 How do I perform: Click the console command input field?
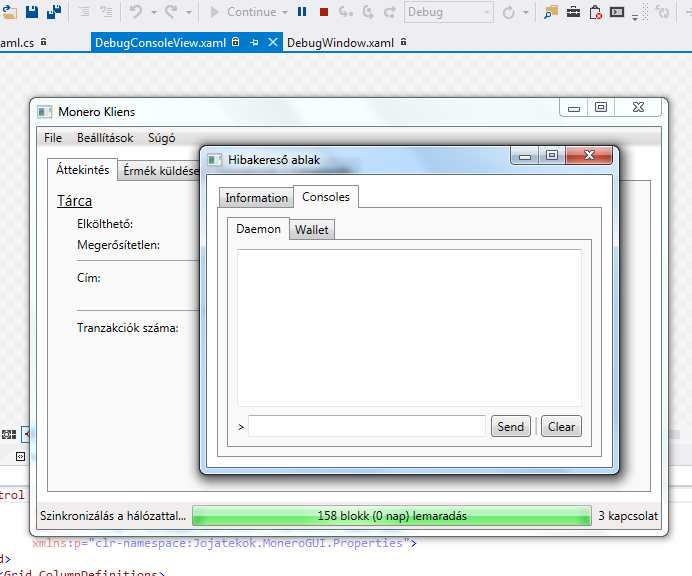pos(367,427)
